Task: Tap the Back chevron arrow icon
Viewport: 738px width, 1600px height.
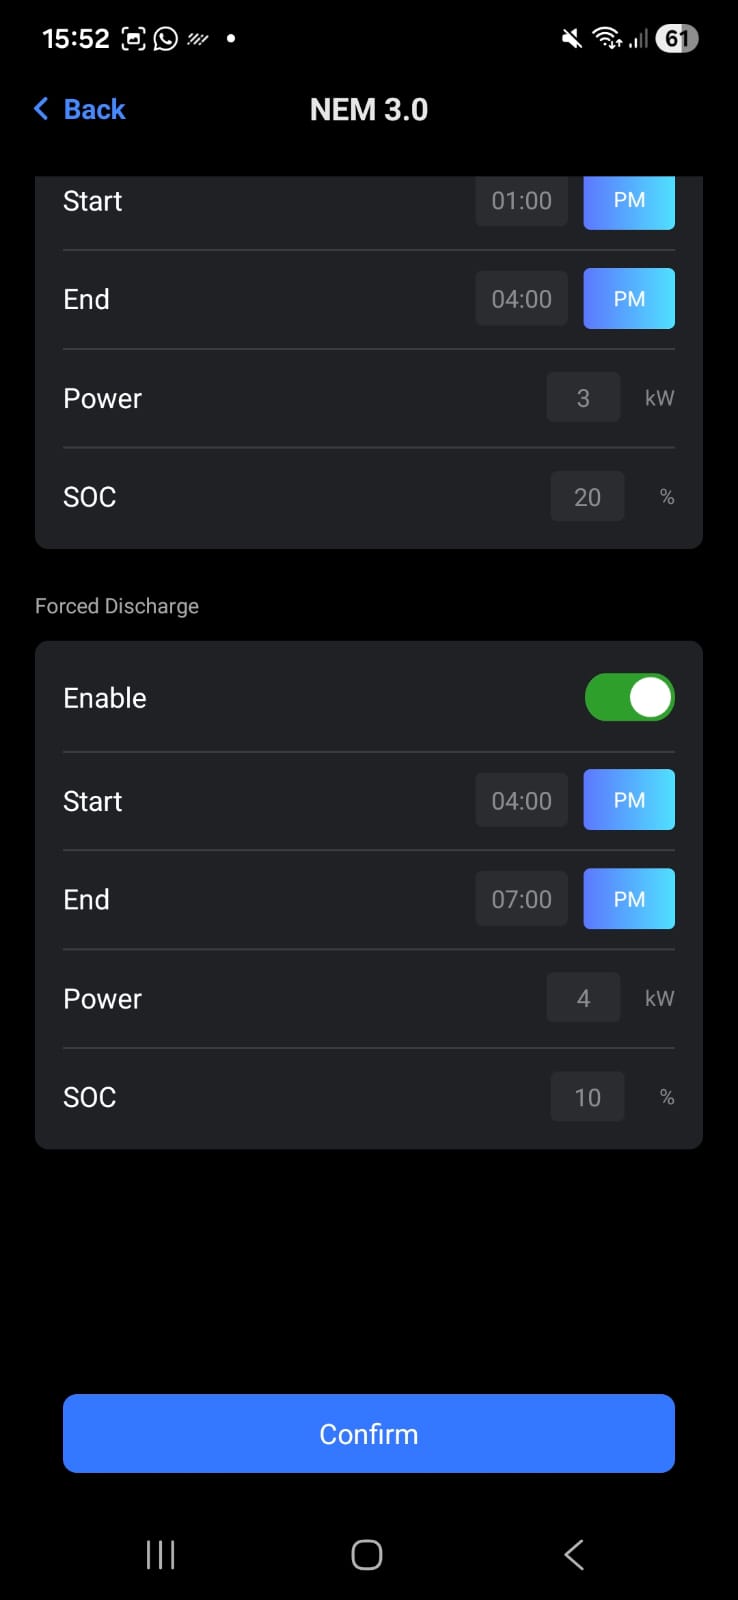Action: click(41, 109)
